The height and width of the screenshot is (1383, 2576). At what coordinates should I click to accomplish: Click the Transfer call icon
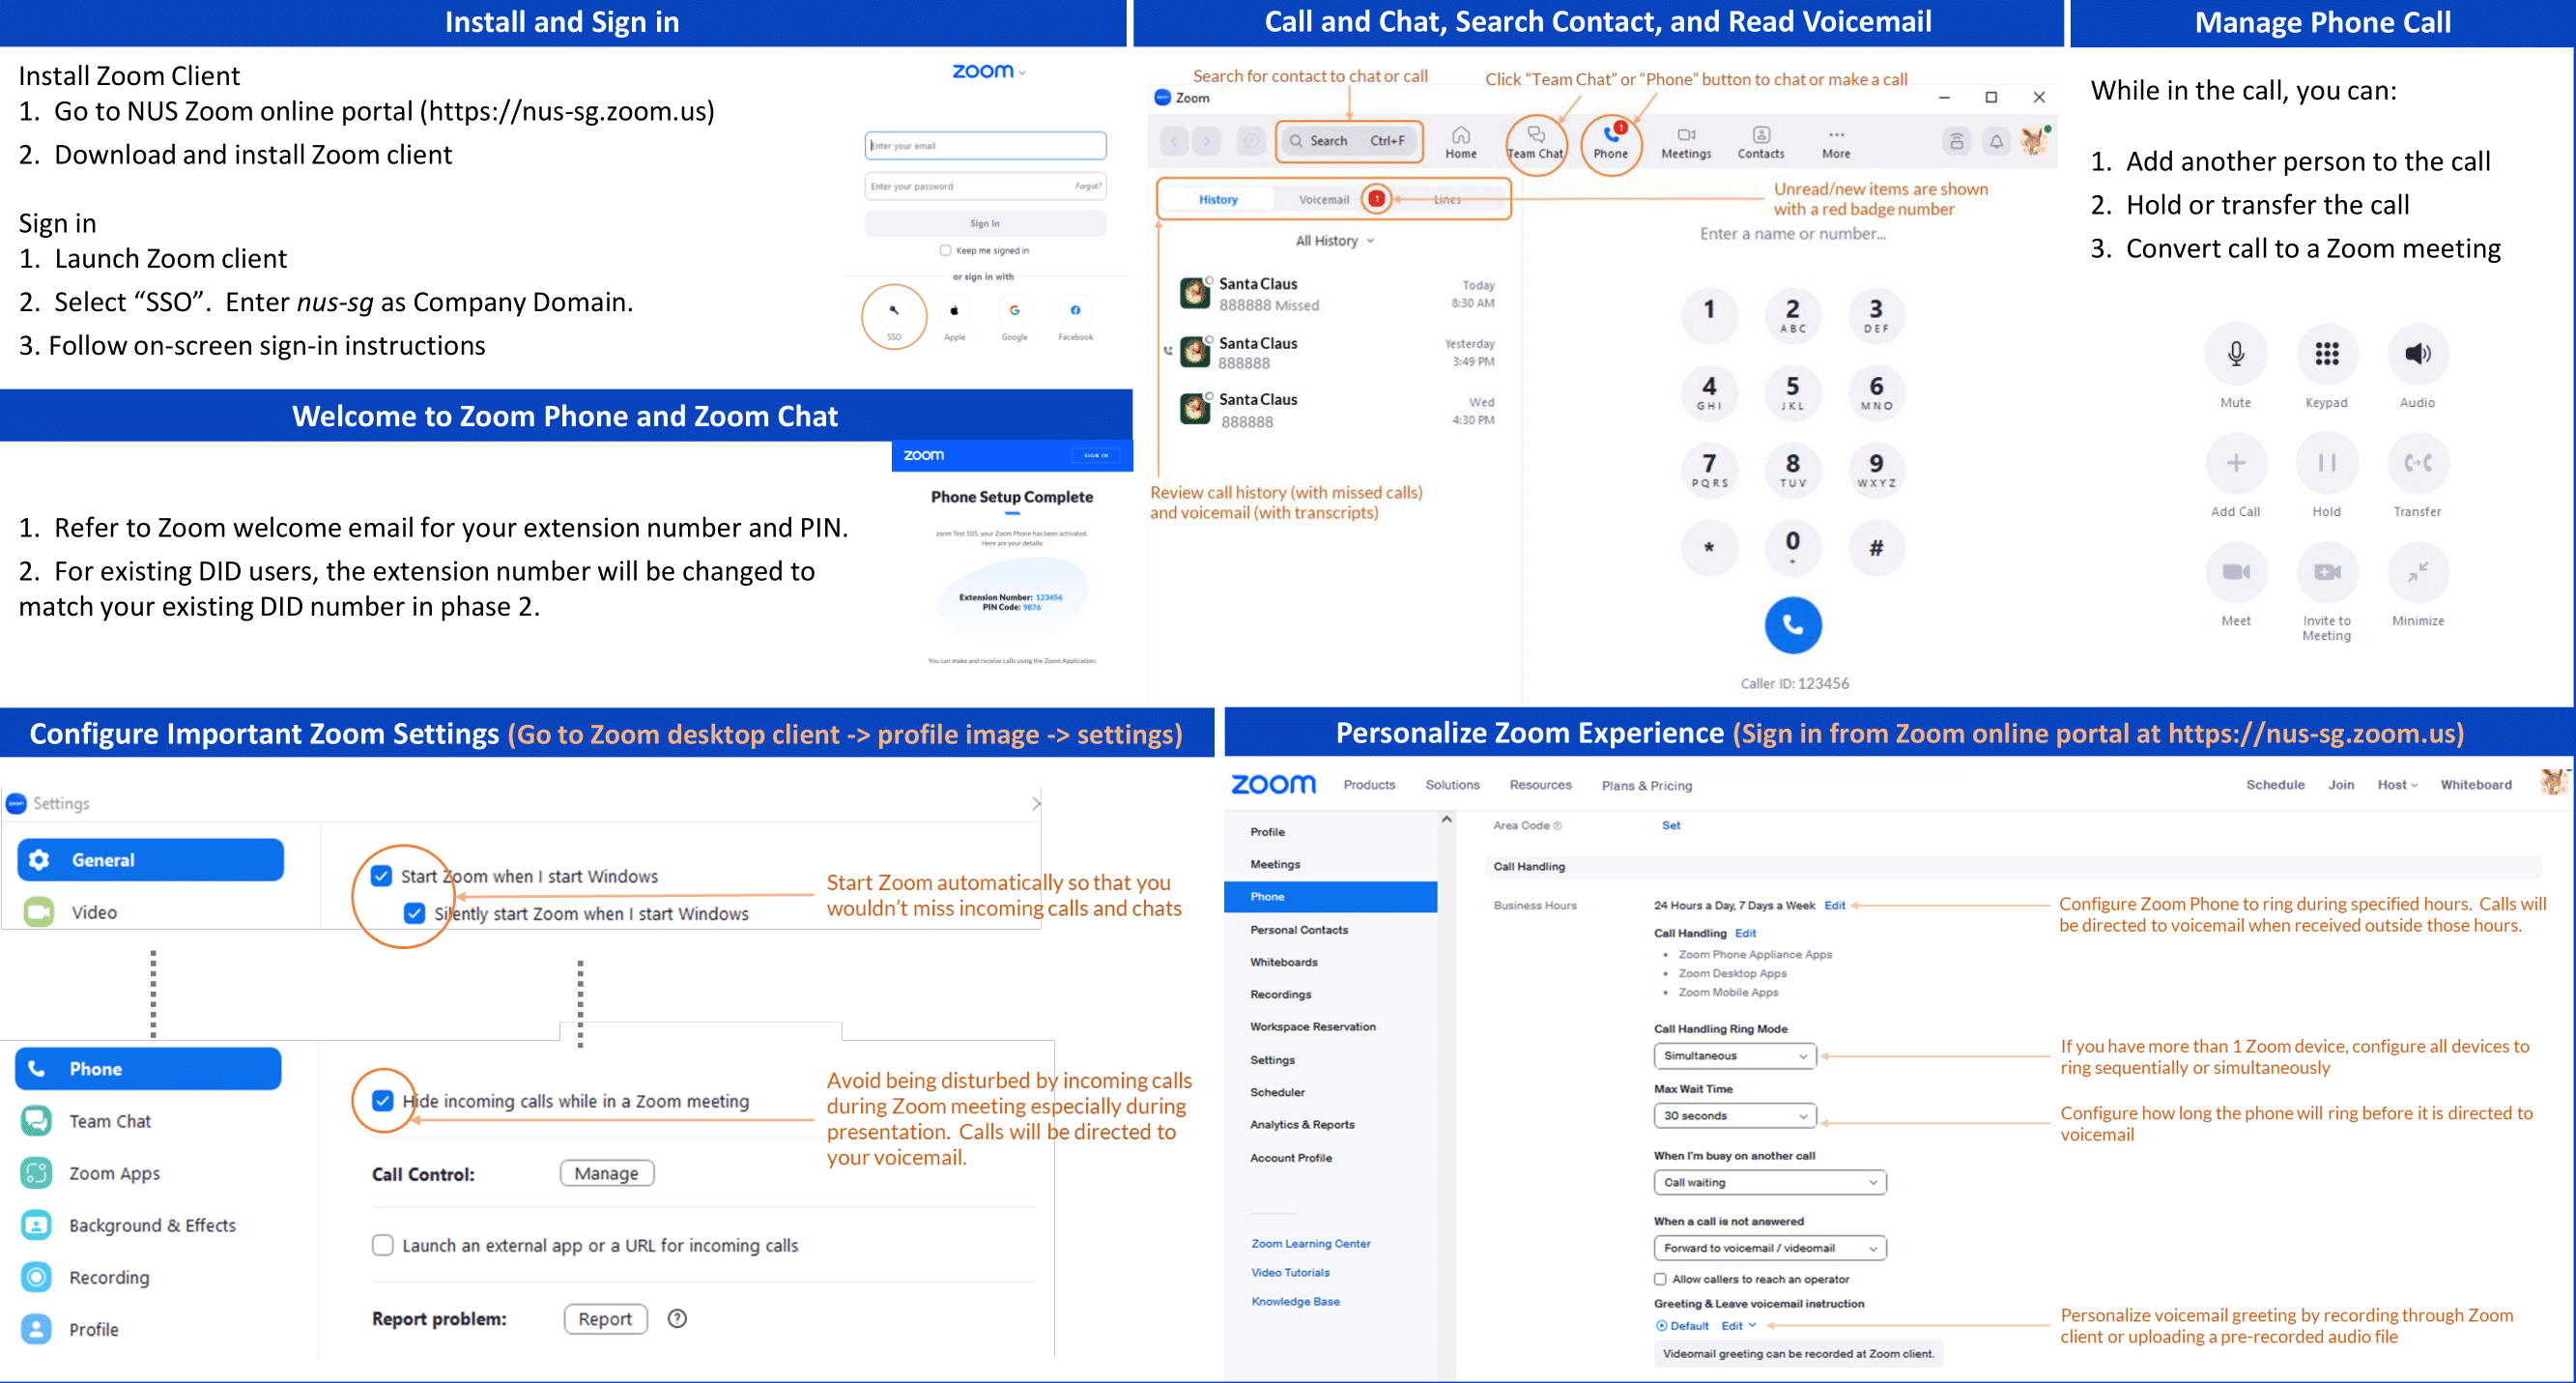tap(2417, 462)
